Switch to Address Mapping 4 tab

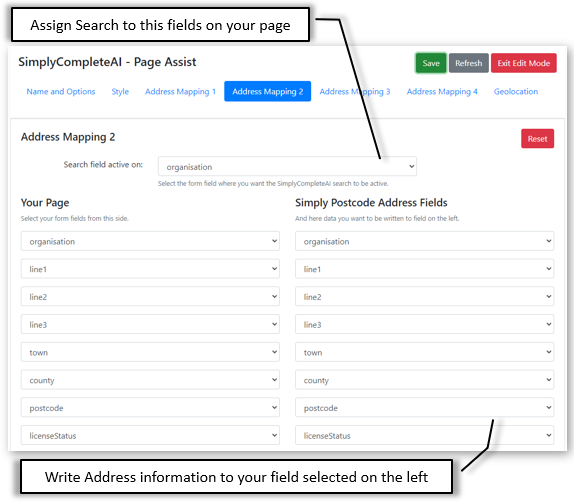coord(442,92)
